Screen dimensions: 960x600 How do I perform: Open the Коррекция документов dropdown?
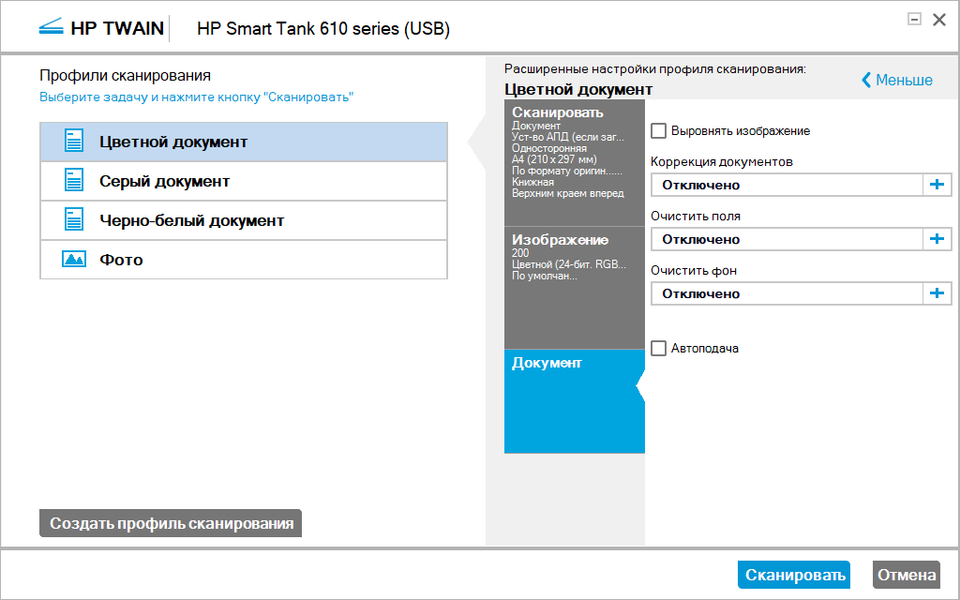[786, 185]
